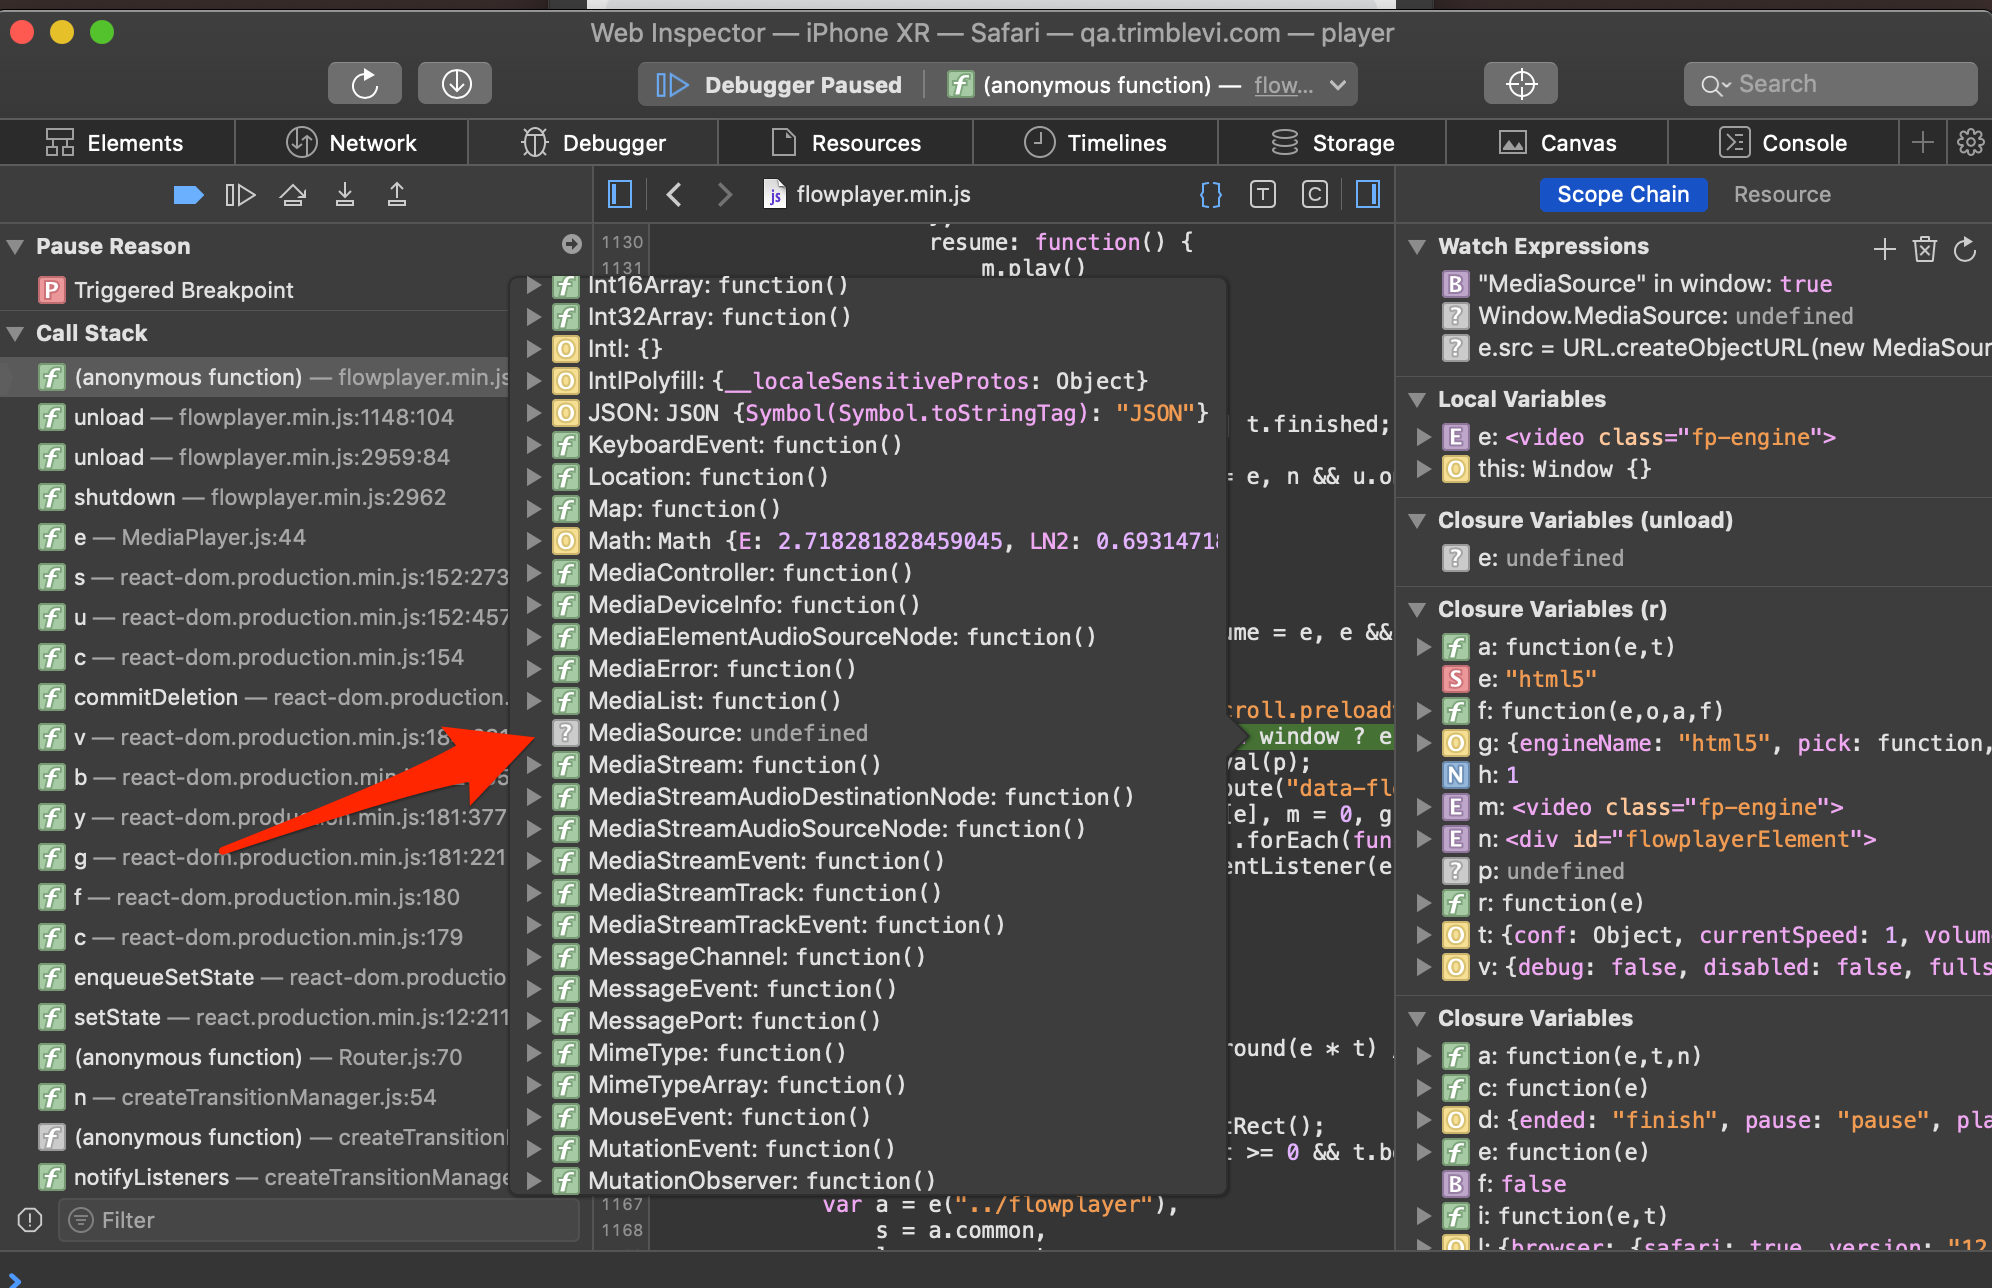
Task: Click the element selection crosshair icon
Action: (x=1520, y=83)
